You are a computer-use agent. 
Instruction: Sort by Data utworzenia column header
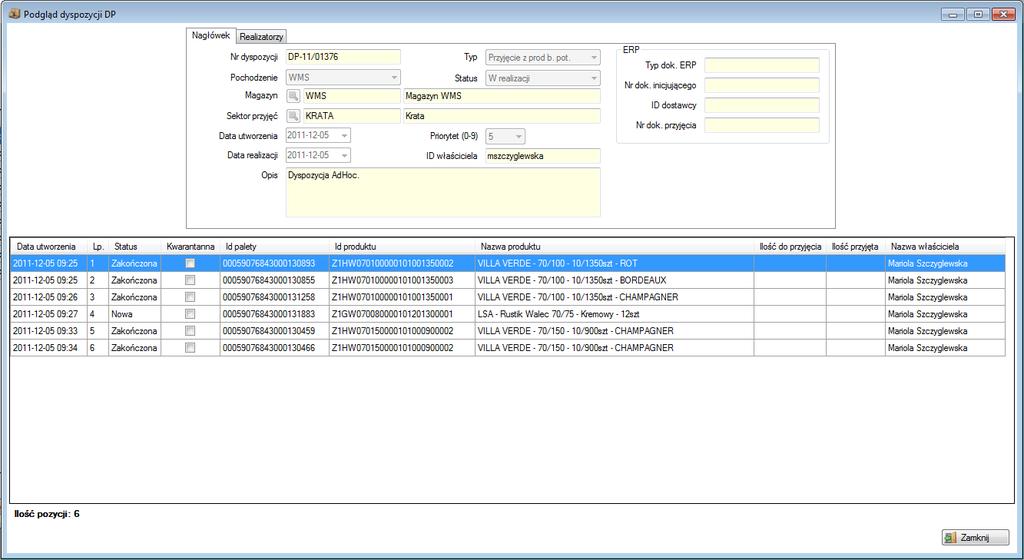point(48,247)
